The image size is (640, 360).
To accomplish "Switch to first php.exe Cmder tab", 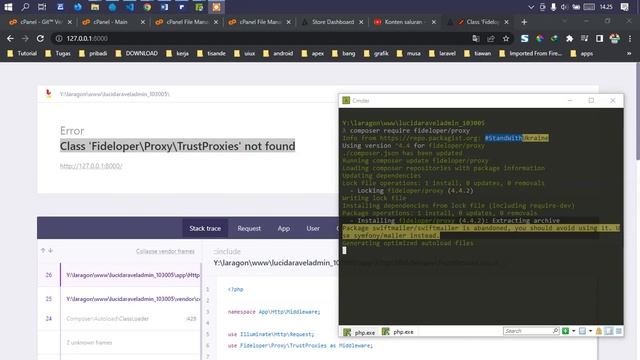I will pyautogui.click(x=359, y=332).
